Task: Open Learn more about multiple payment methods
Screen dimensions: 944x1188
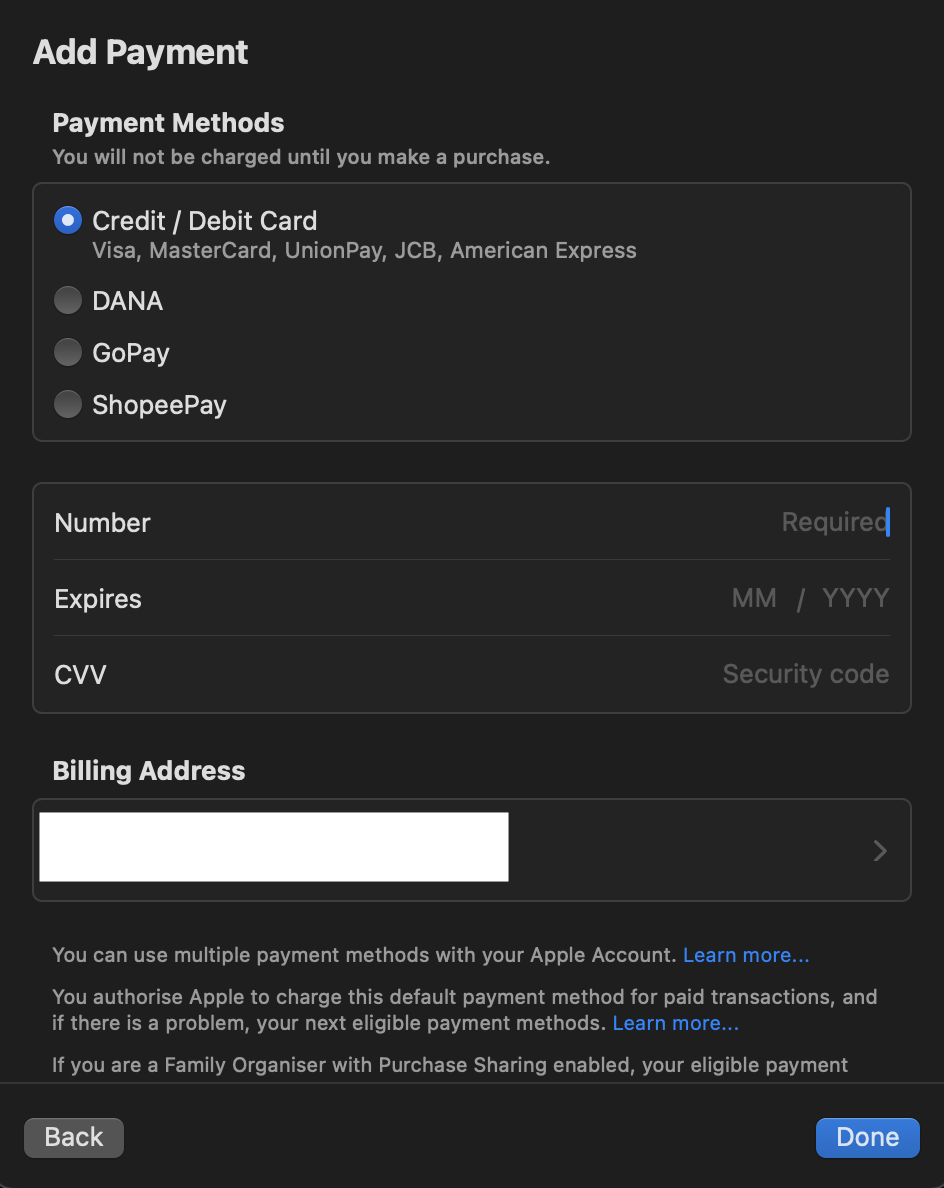Action: (x=746, y=955)
